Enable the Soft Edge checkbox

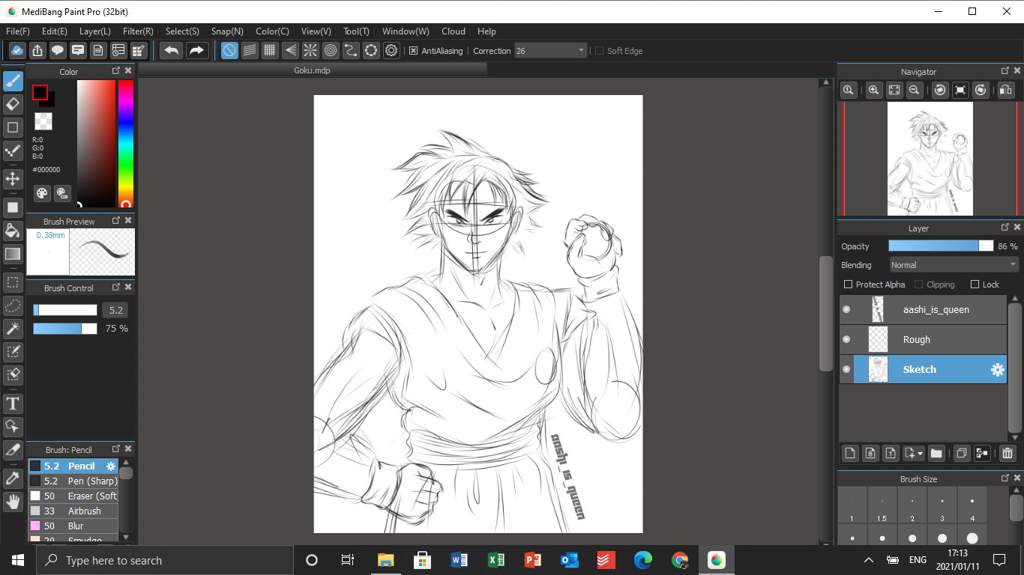click(x=599, y=50)
